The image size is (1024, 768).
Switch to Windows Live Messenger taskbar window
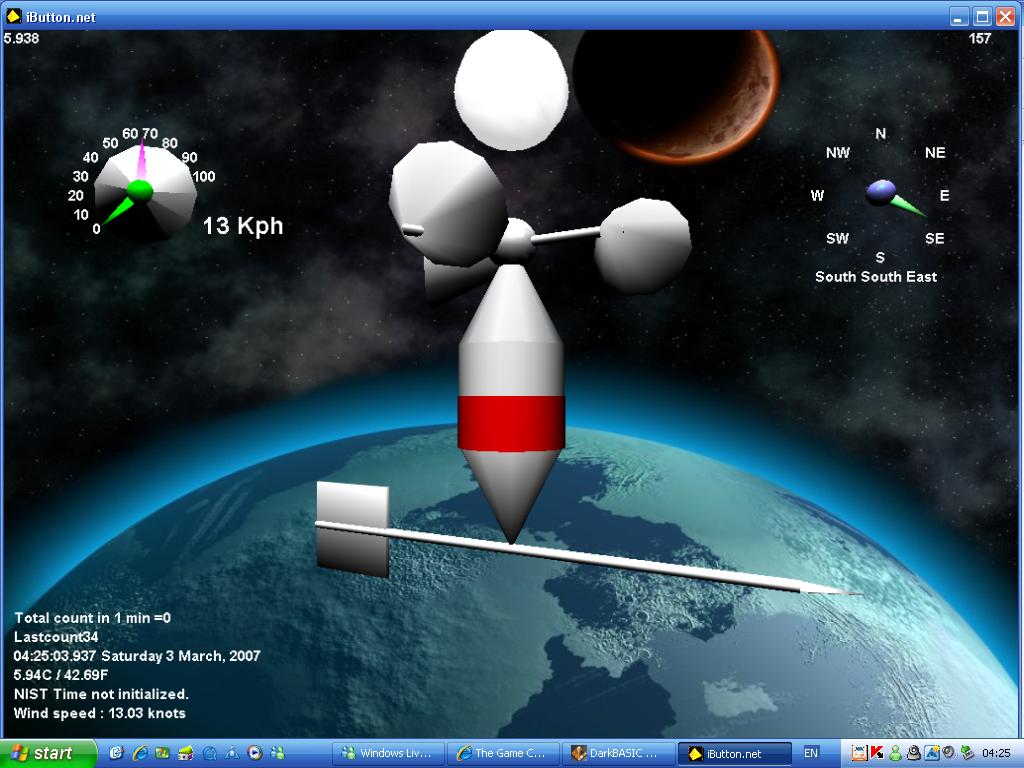coord(388,753)
